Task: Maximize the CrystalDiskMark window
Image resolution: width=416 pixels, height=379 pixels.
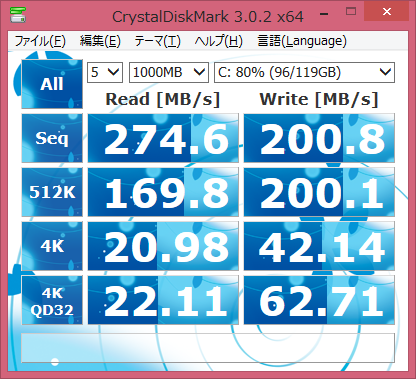Action: pos(351,12)
